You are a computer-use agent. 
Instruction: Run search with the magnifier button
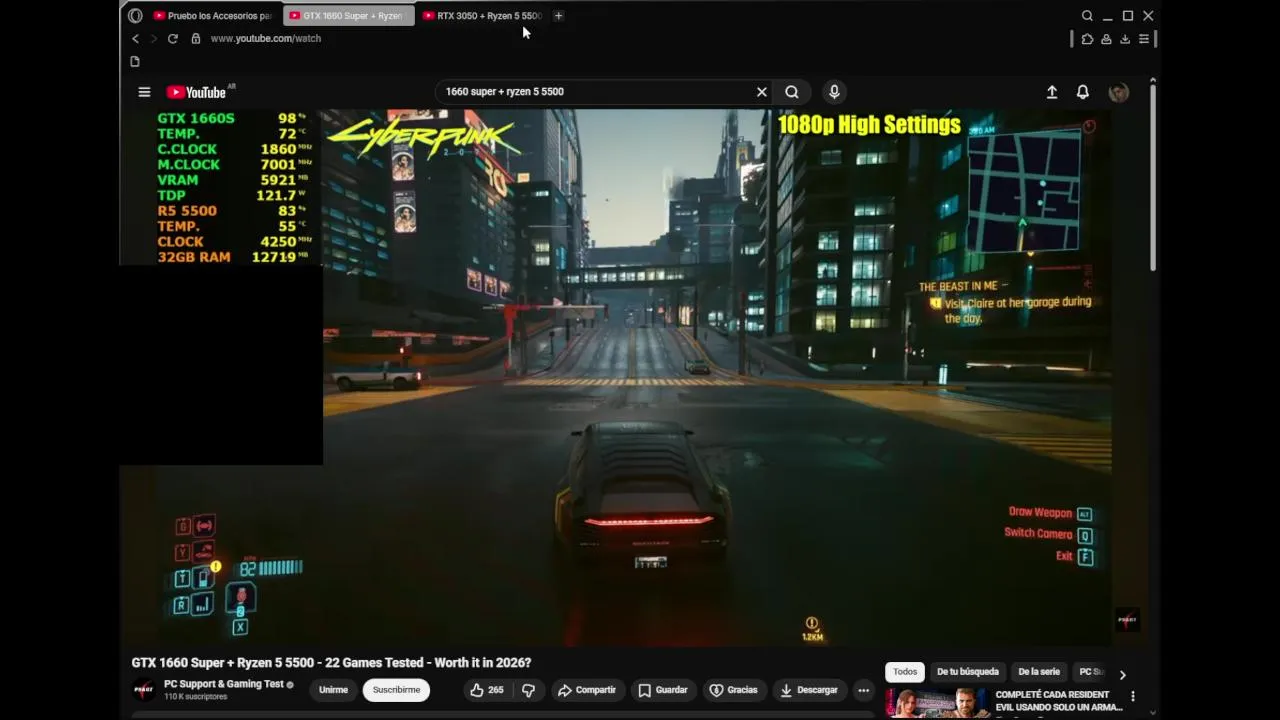pos(792,92)
